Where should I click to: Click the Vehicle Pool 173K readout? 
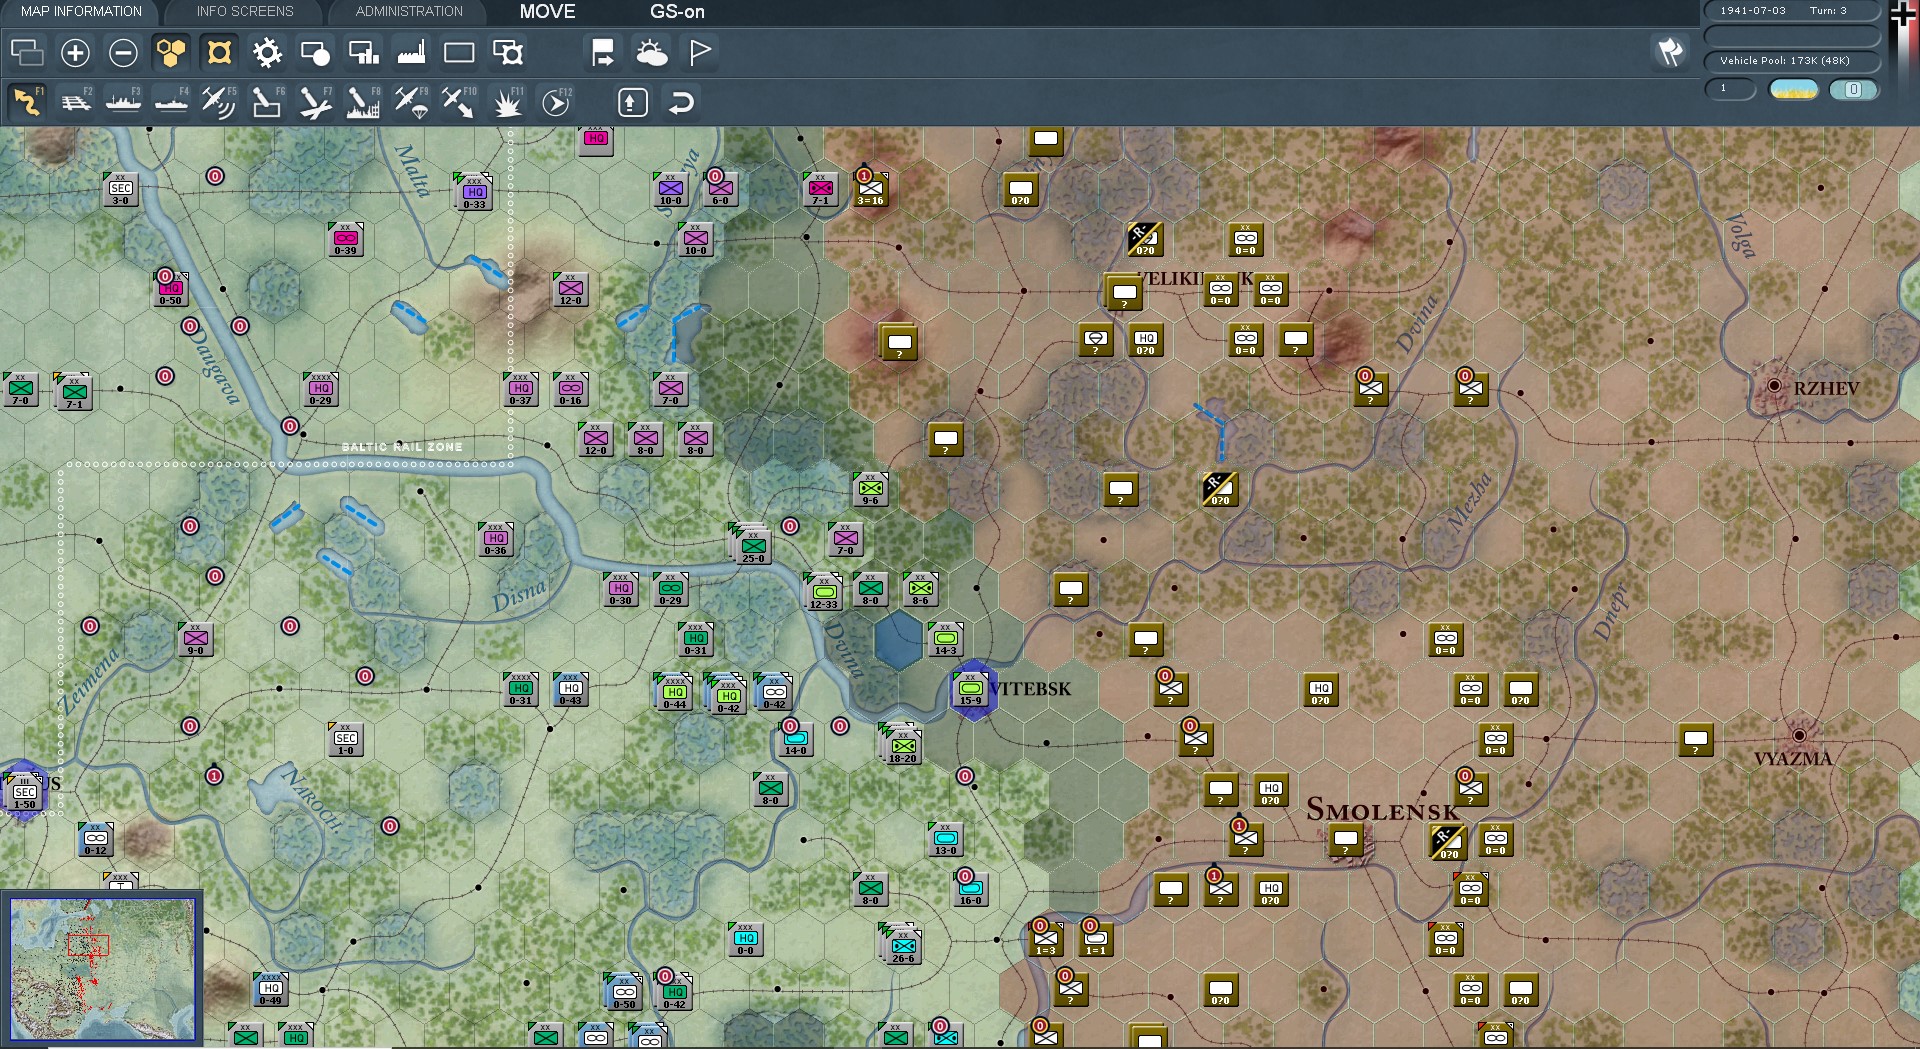1791,61
